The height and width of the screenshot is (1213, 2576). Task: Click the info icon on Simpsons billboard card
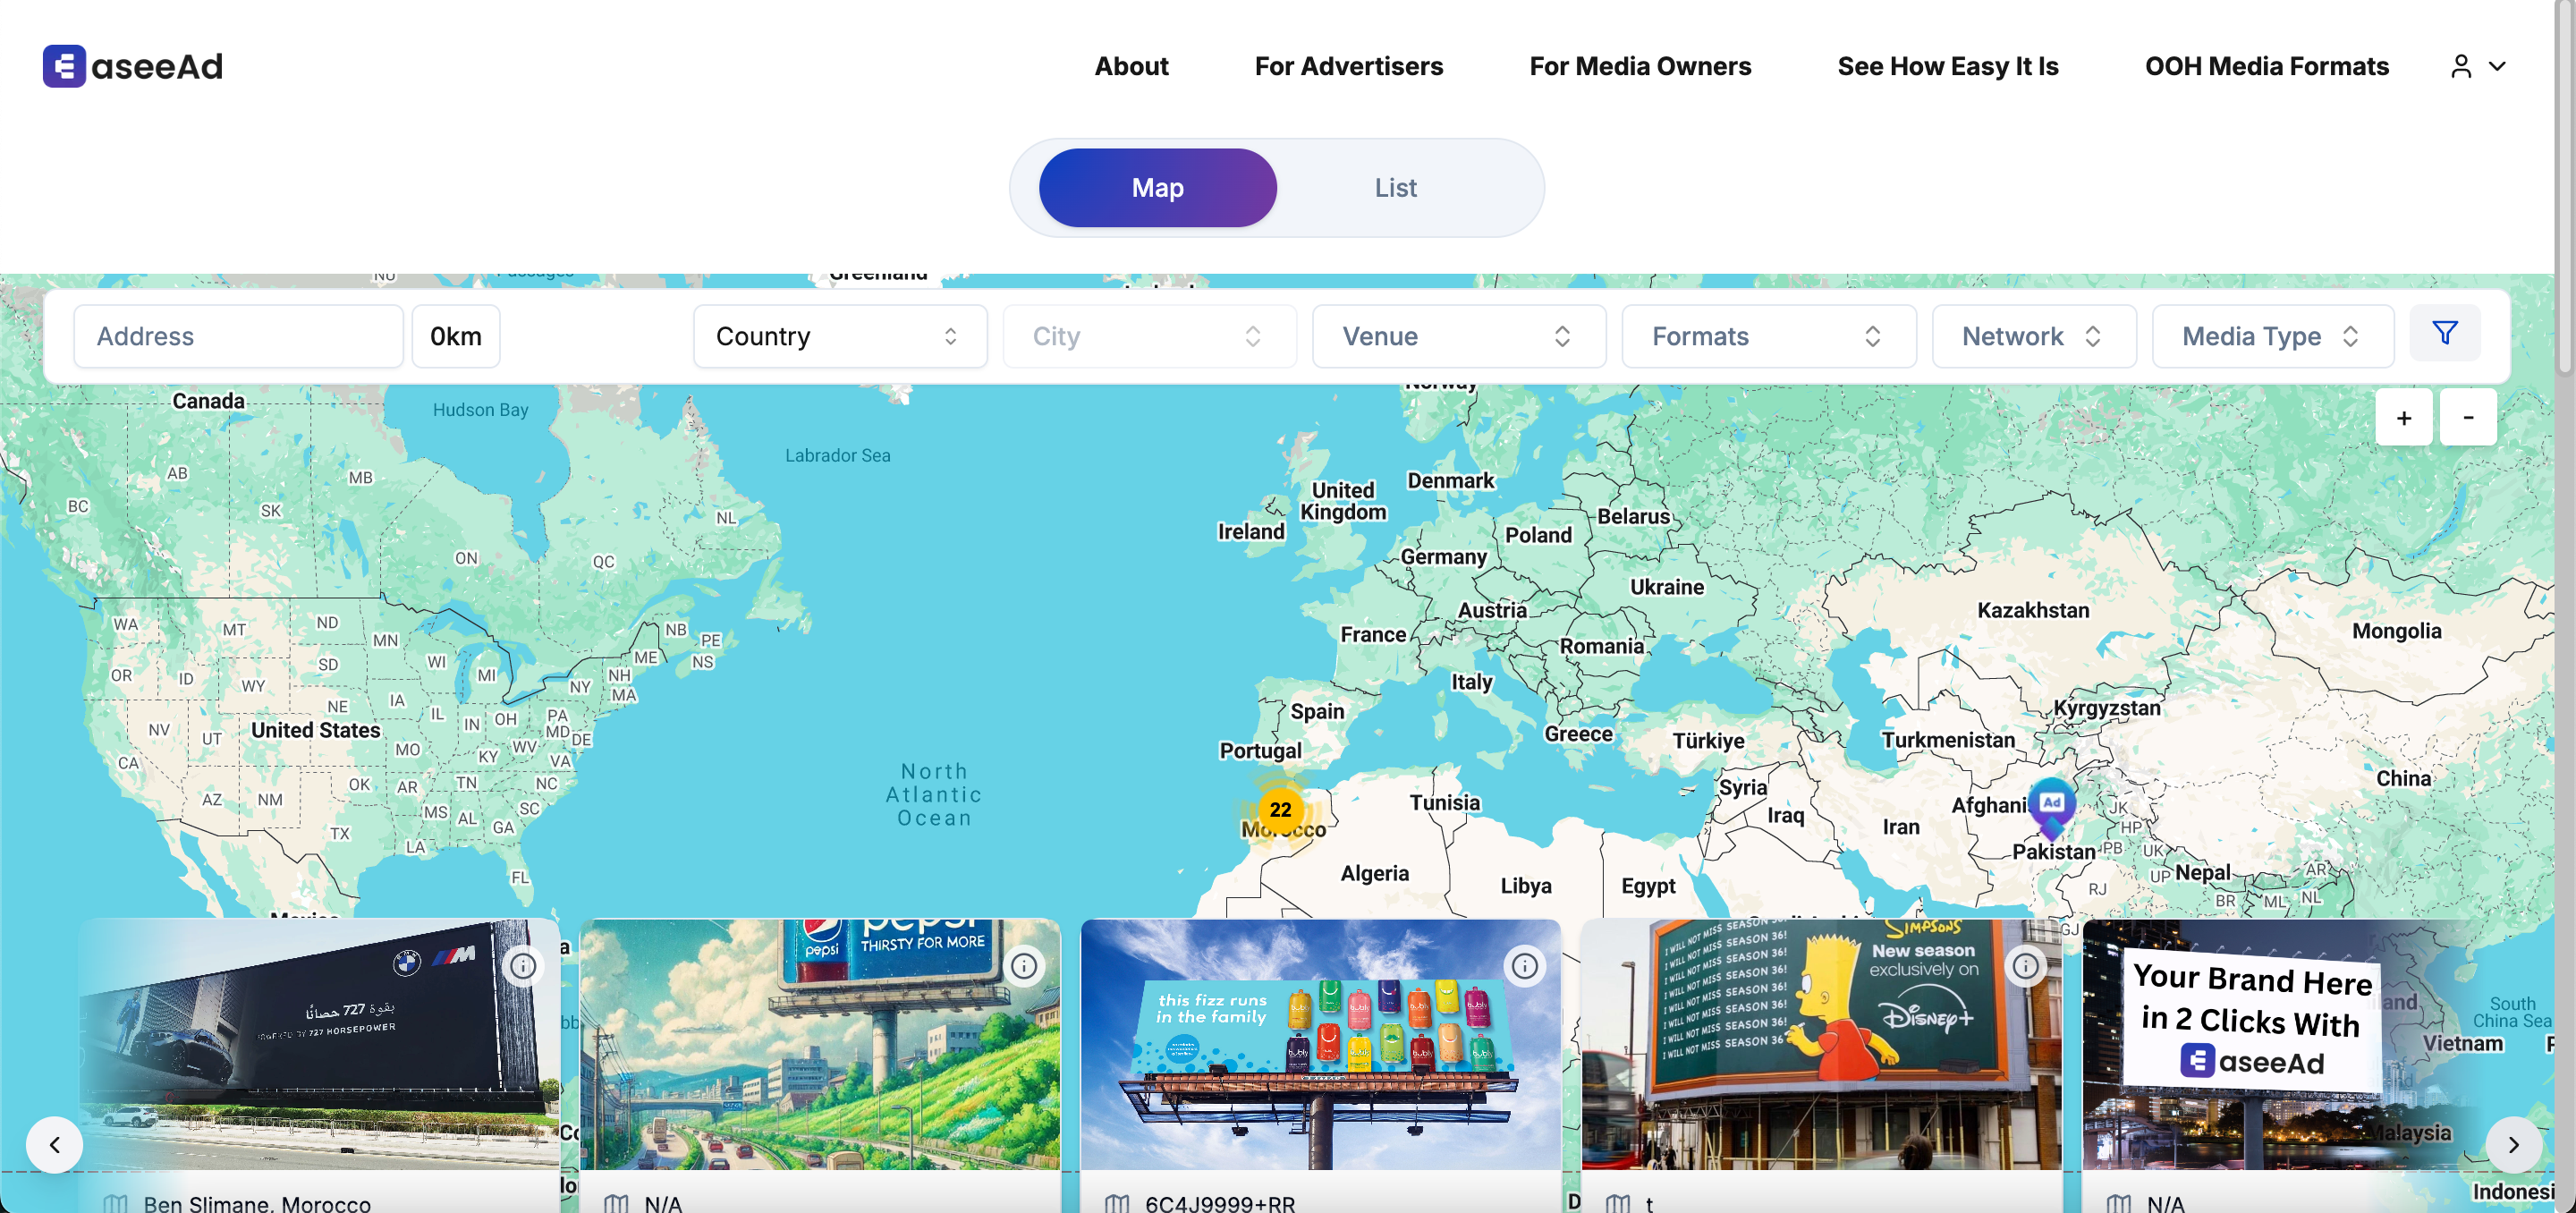(2025, 966)
